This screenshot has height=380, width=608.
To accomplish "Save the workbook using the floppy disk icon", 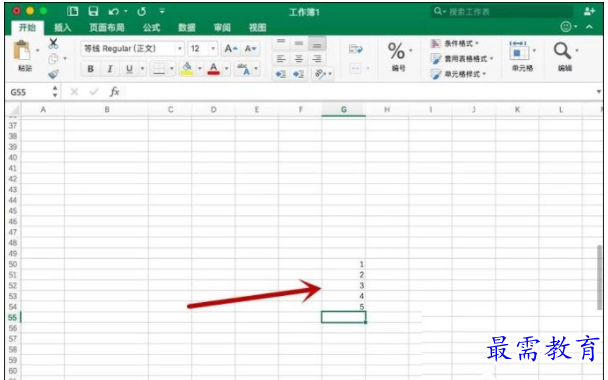I will point(93,11).
